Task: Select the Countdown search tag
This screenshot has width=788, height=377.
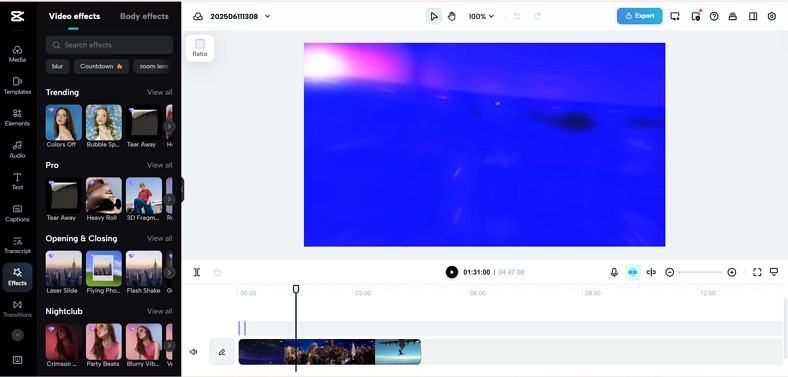Action: pyautogui.click(x=101, y=66)
